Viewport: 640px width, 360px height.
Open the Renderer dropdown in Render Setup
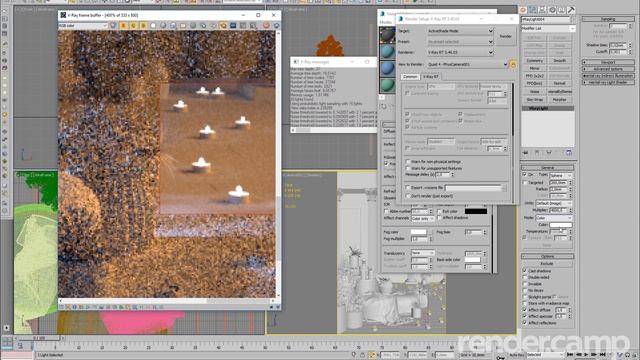460,52
